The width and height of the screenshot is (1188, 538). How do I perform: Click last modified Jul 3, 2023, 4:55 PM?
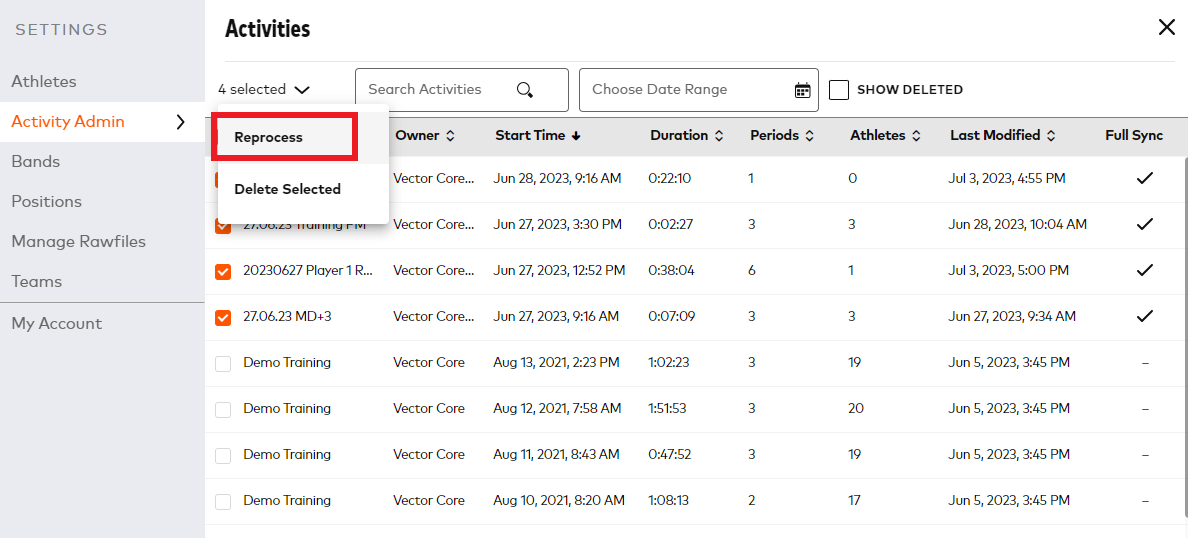click(1007, 179)
